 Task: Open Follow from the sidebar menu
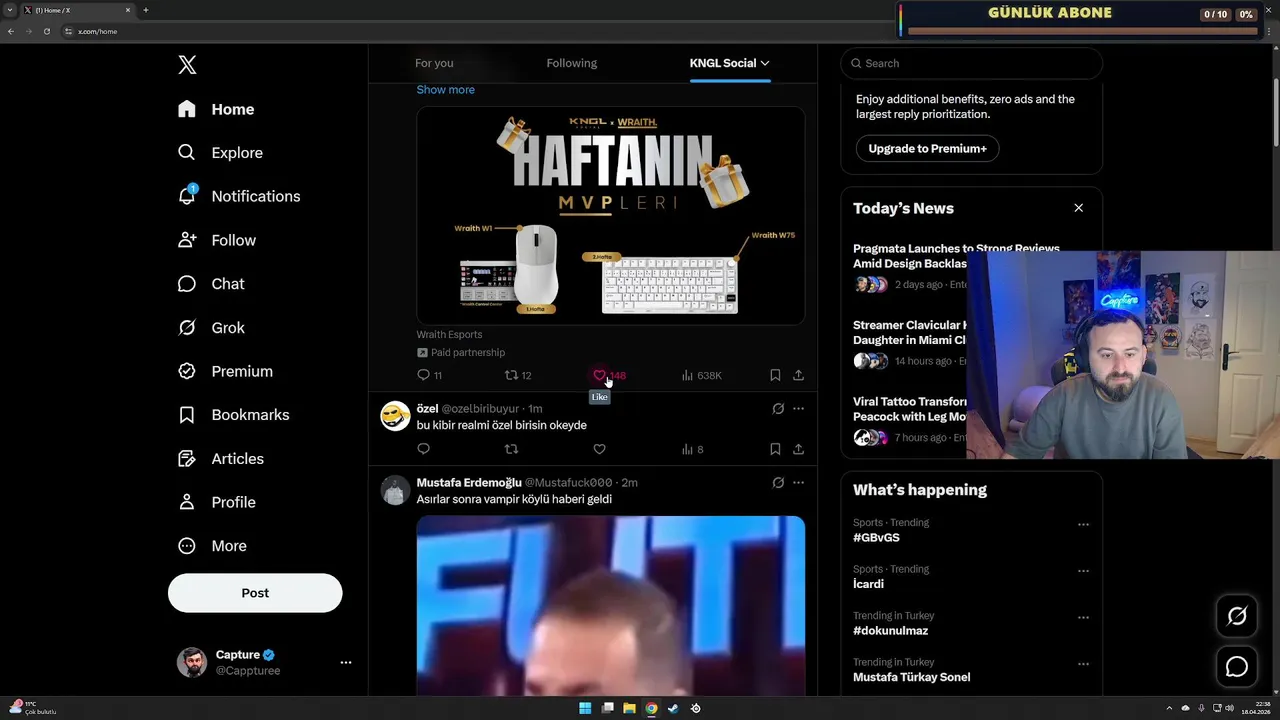(x=216, y=240)
